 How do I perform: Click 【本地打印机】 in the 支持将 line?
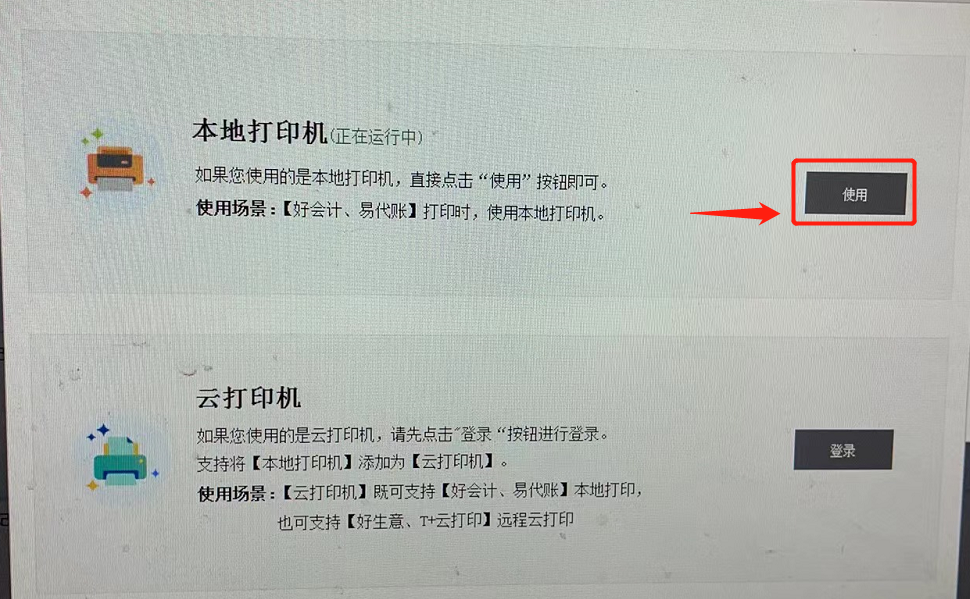point(302,463)
